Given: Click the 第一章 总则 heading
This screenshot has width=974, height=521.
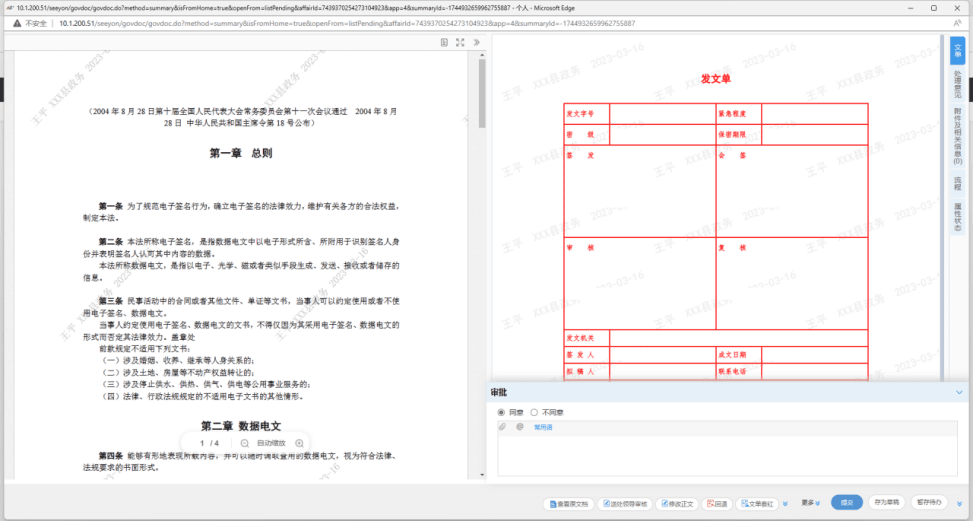Looking at the screenshot, I should (x=241, y=153).
